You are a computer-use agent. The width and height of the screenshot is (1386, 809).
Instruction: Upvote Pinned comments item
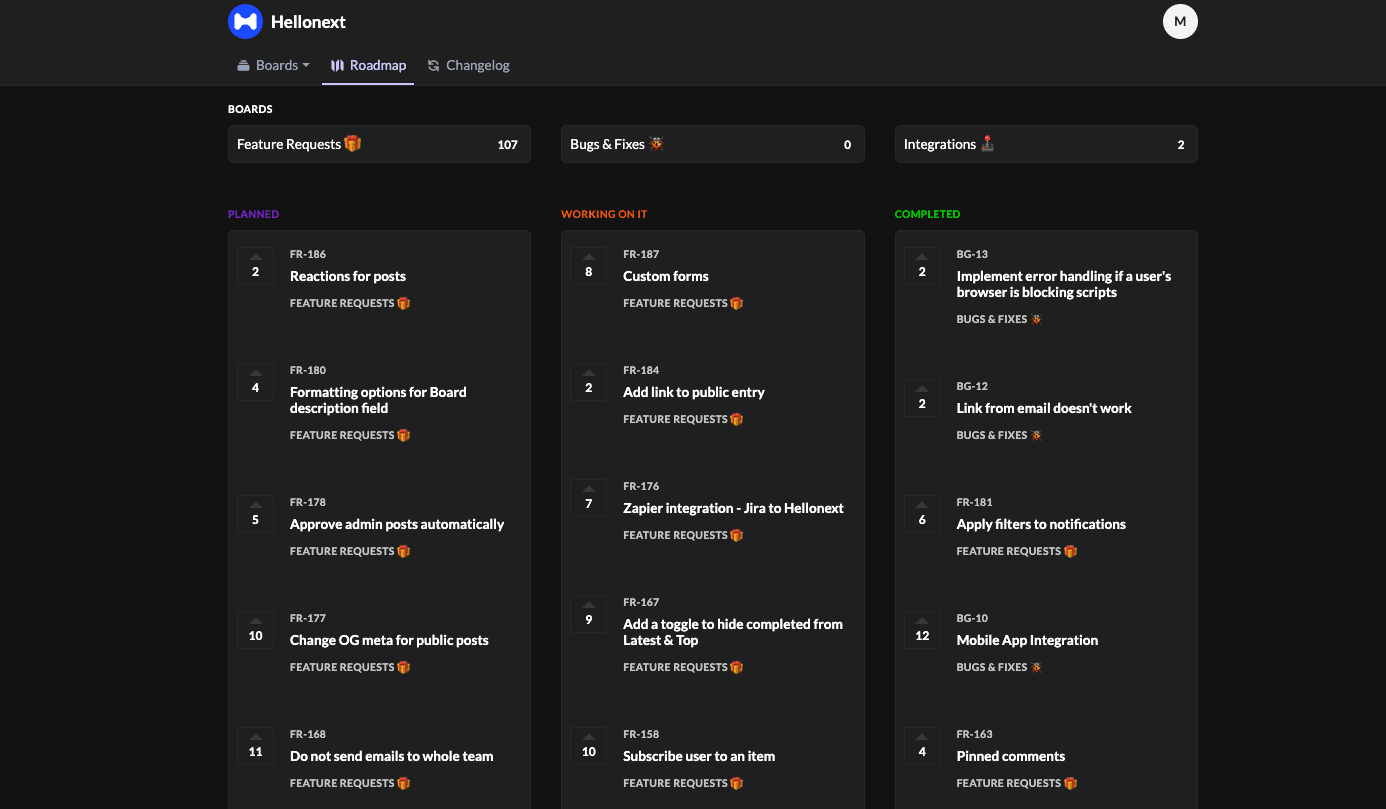pos(922,746)
